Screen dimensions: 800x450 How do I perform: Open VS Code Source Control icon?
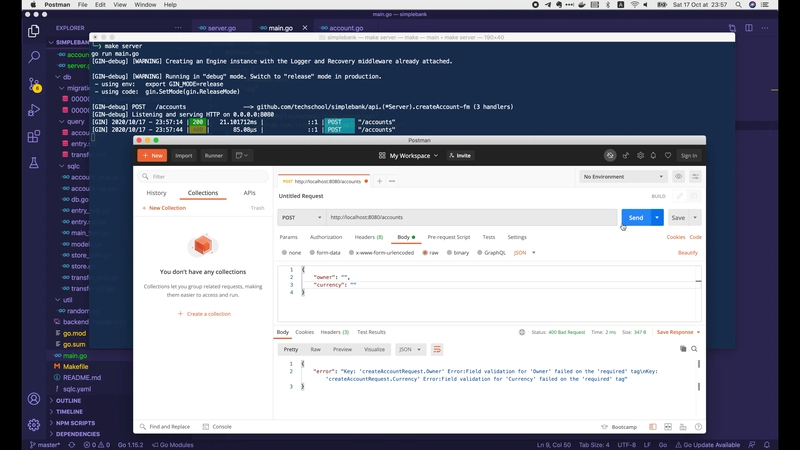pyautogui.click(x=34, y=84)
